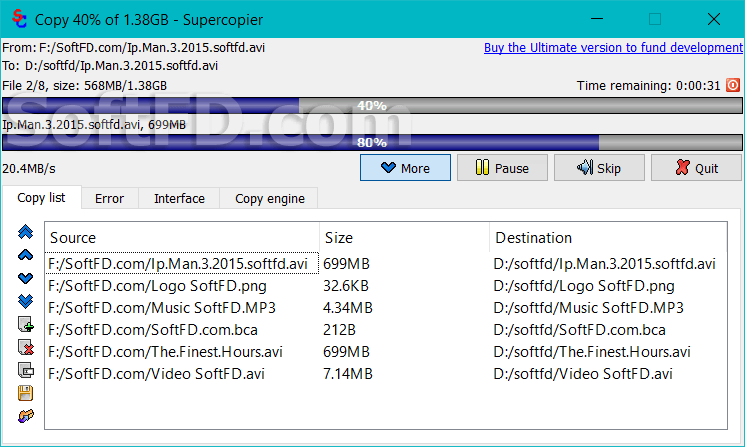Click the red shutdown timer icon
Screen dimensions: 745x447
tap(733, 85)
